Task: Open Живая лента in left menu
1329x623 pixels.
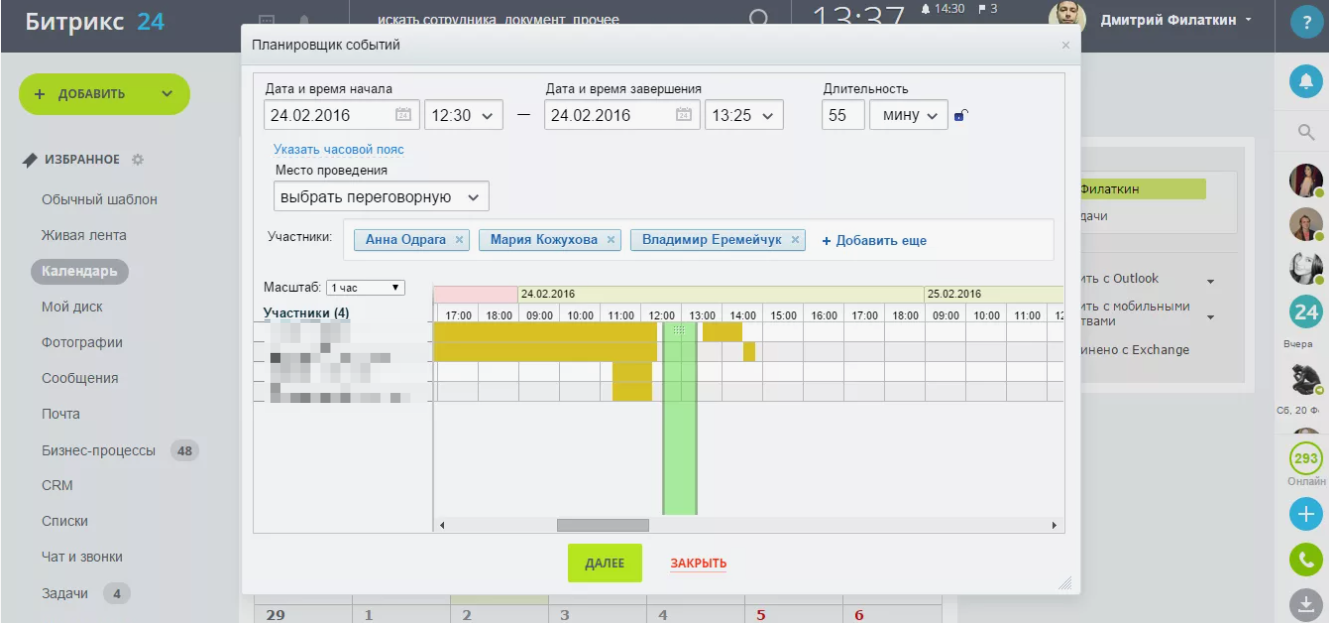Action: tap(84, 236)
